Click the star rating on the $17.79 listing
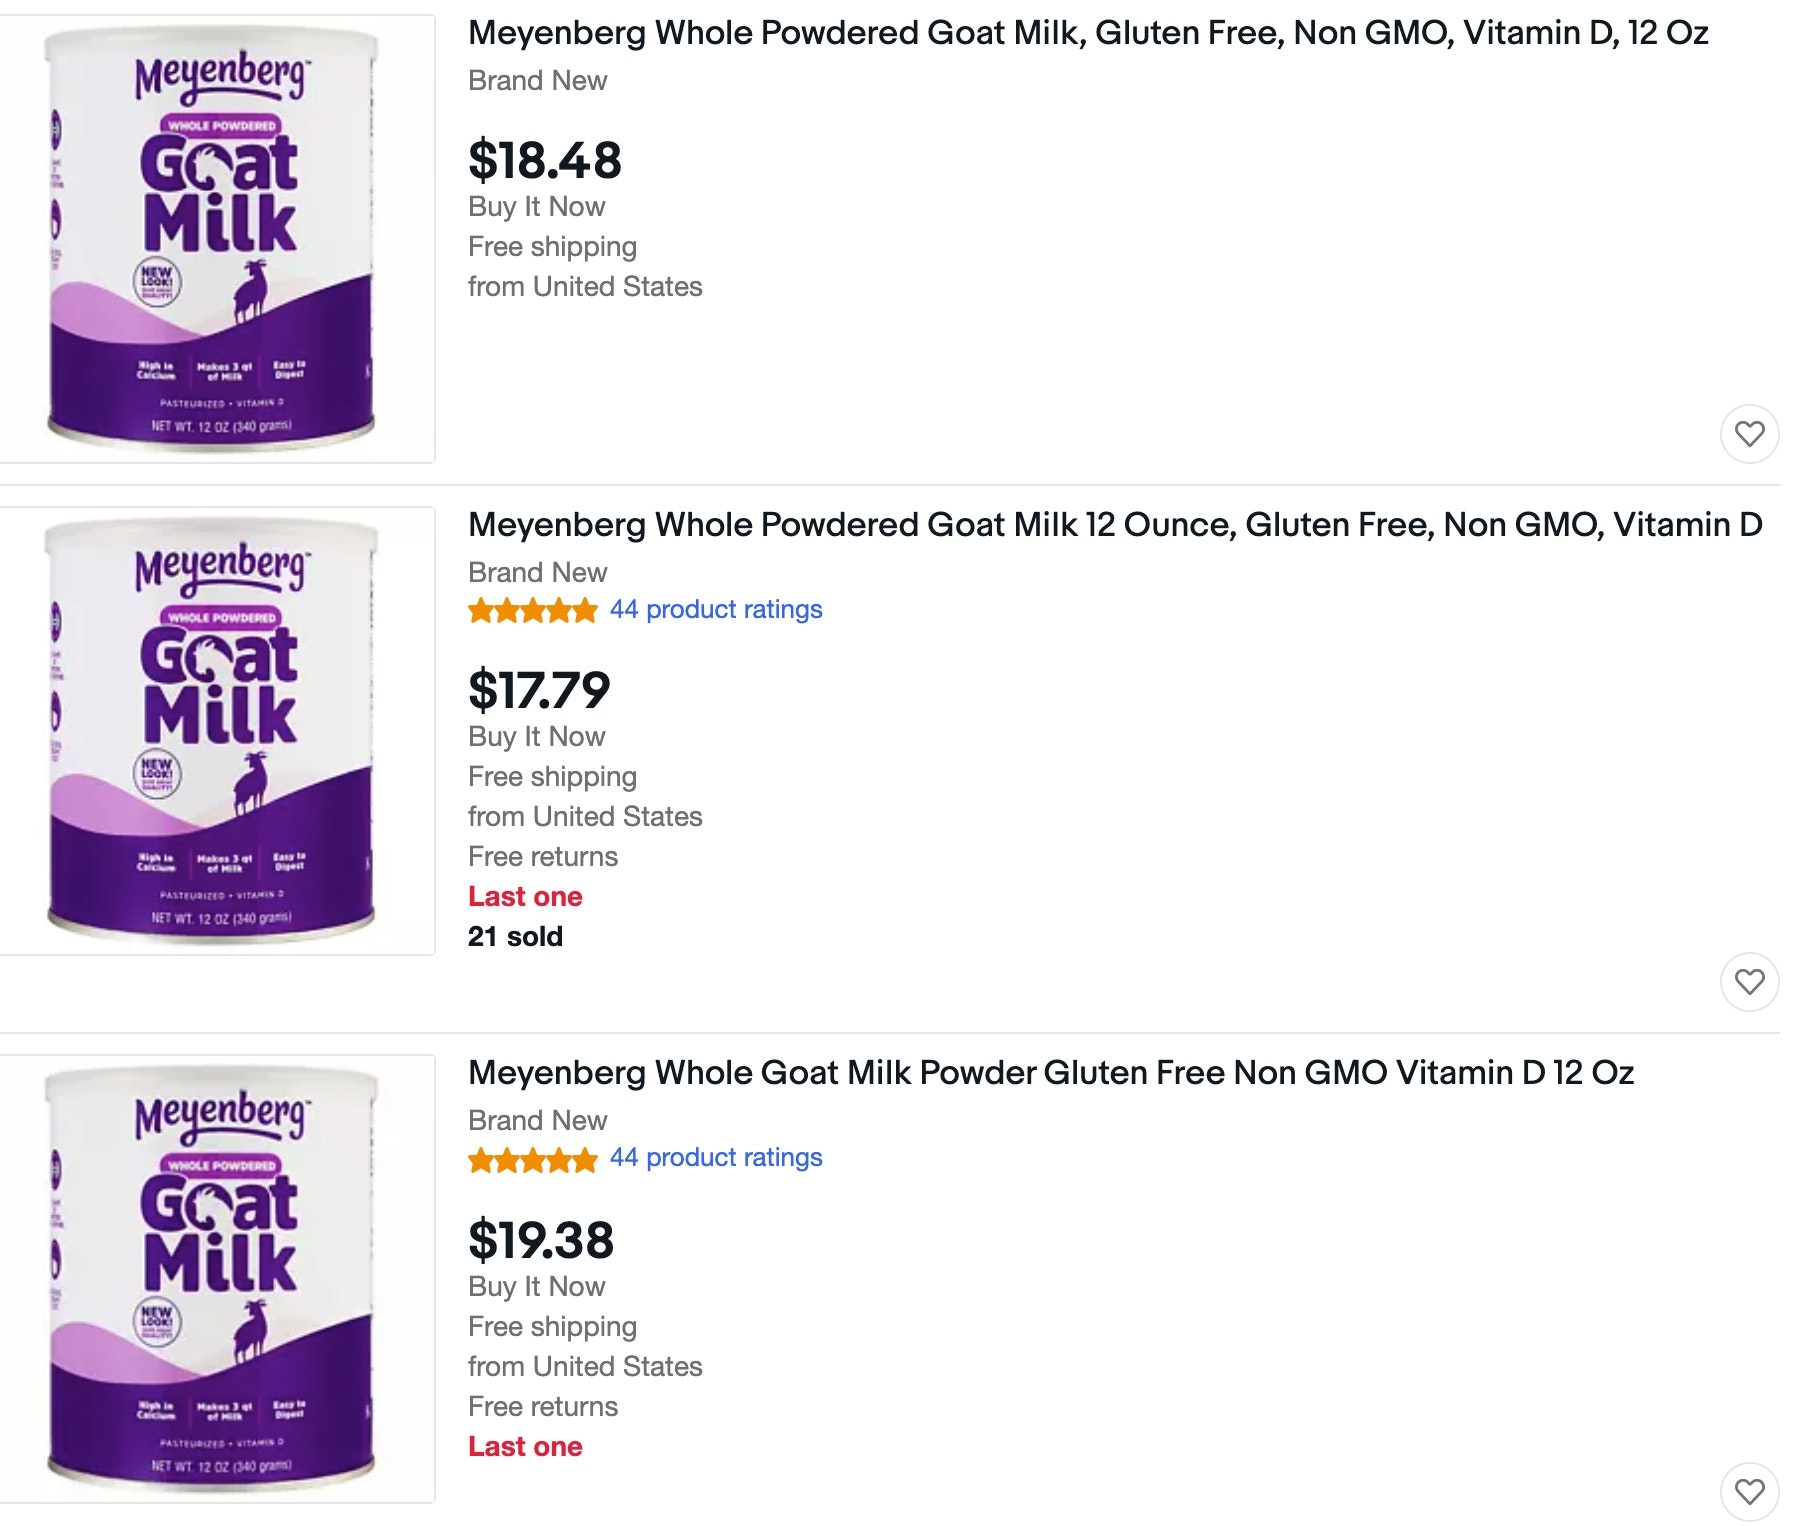1806x1526 pixels. [532, 611]
